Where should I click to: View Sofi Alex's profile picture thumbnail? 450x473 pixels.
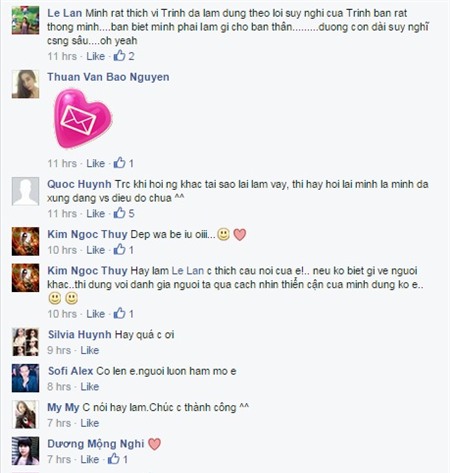click(25, 378)
